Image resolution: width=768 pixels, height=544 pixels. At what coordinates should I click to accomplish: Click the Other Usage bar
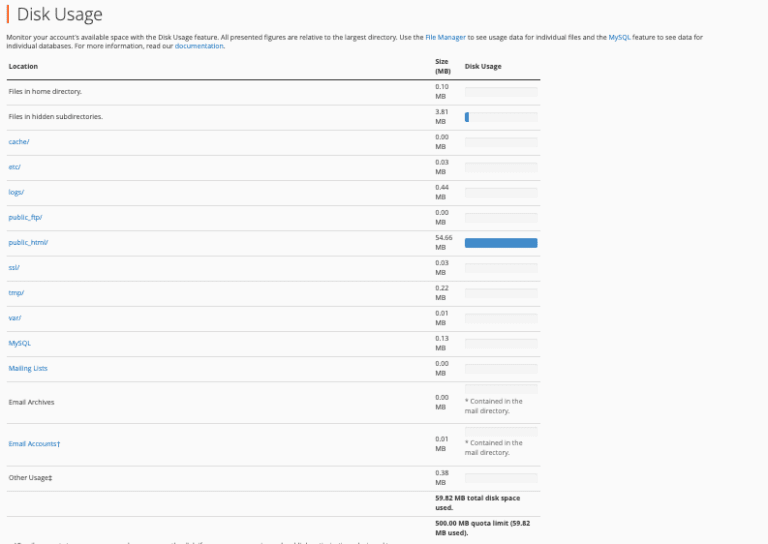pos(501,478)
